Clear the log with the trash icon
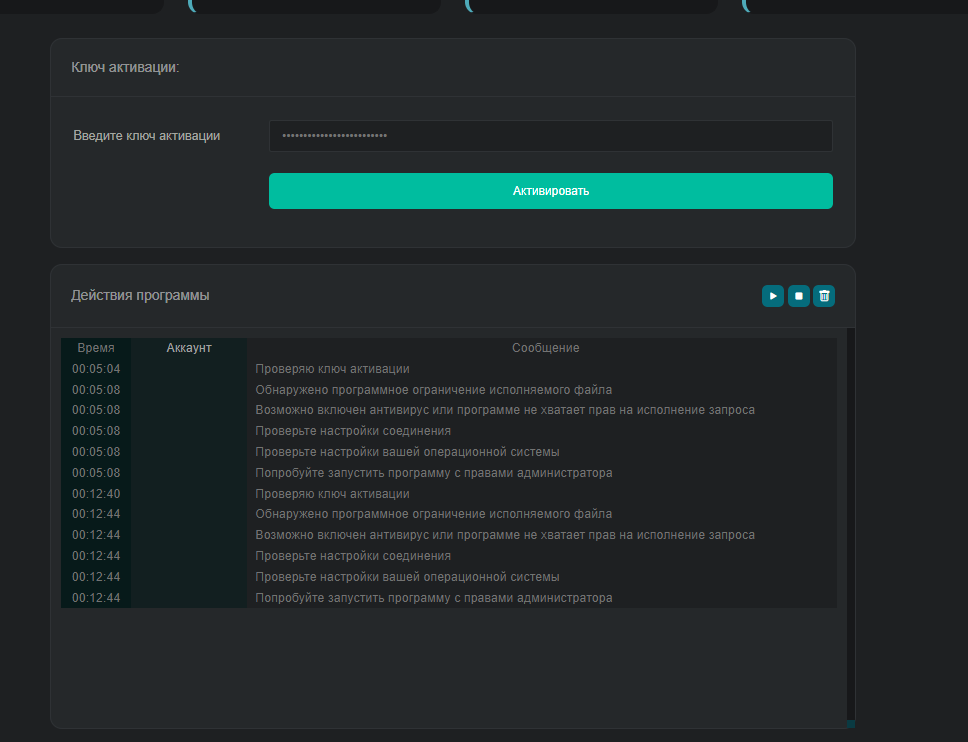Image resolution: width=968 pixels, height=742 pixels. tap(824, 296)
